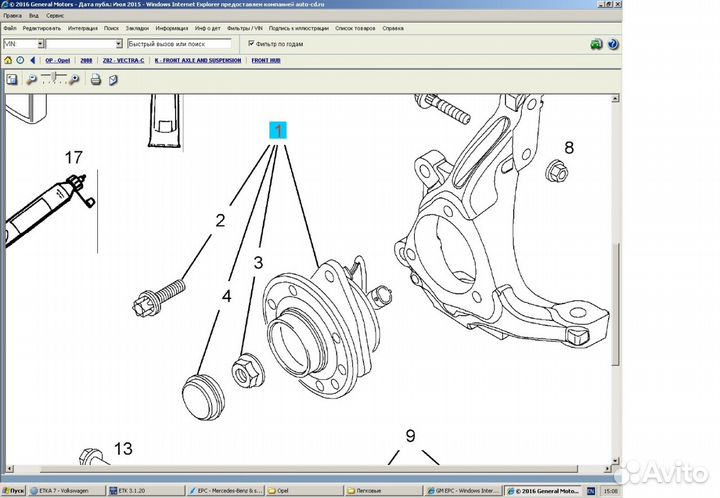Click the clock history icon
Viewport: 720px width, 498px height.
pyautogui.click(x=20, y=60)
